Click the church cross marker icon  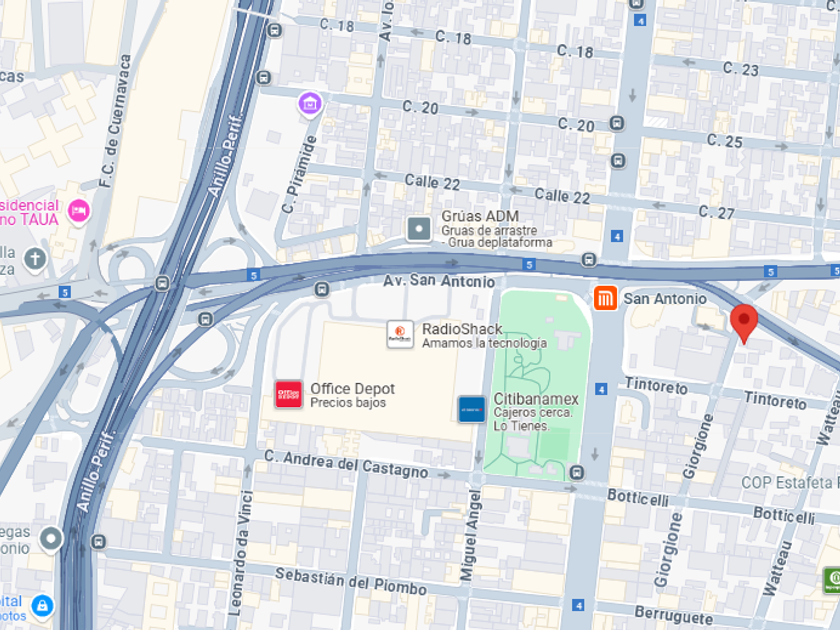(35, 259)
